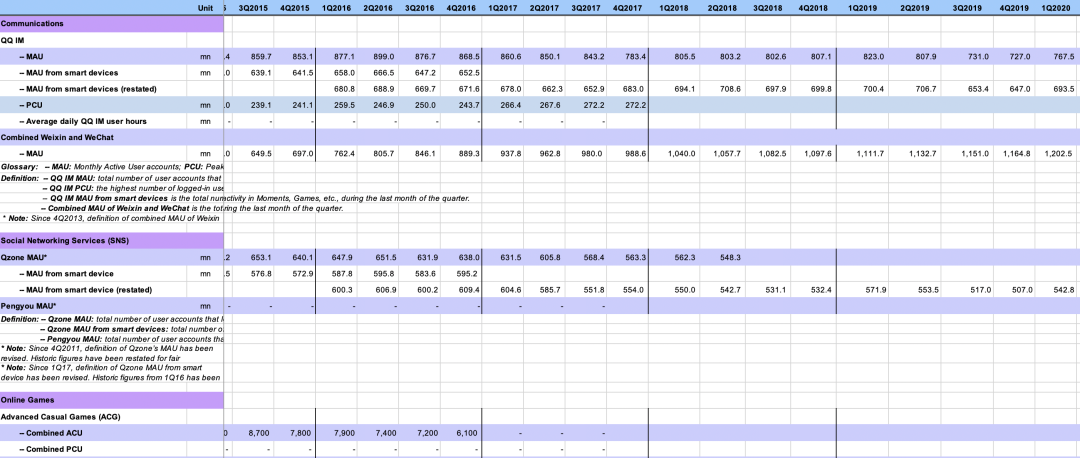This screenshot has width=1080, height=458.
Task: Select the 2Q2018 column header
Action: point(722,8)
